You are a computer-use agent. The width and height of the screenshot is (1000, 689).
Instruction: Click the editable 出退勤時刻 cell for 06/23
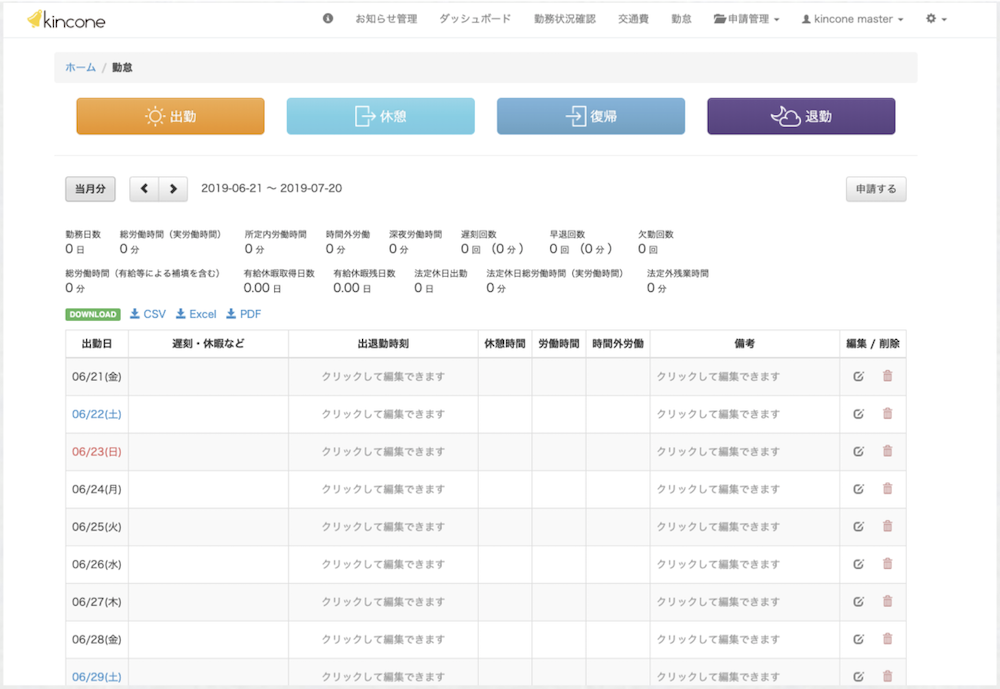pos(382,451)
